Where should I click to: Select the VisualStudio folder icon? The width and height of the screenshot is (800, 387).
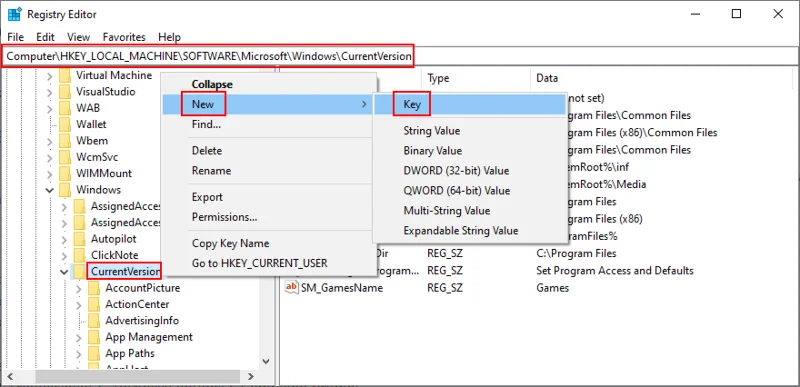64,92
